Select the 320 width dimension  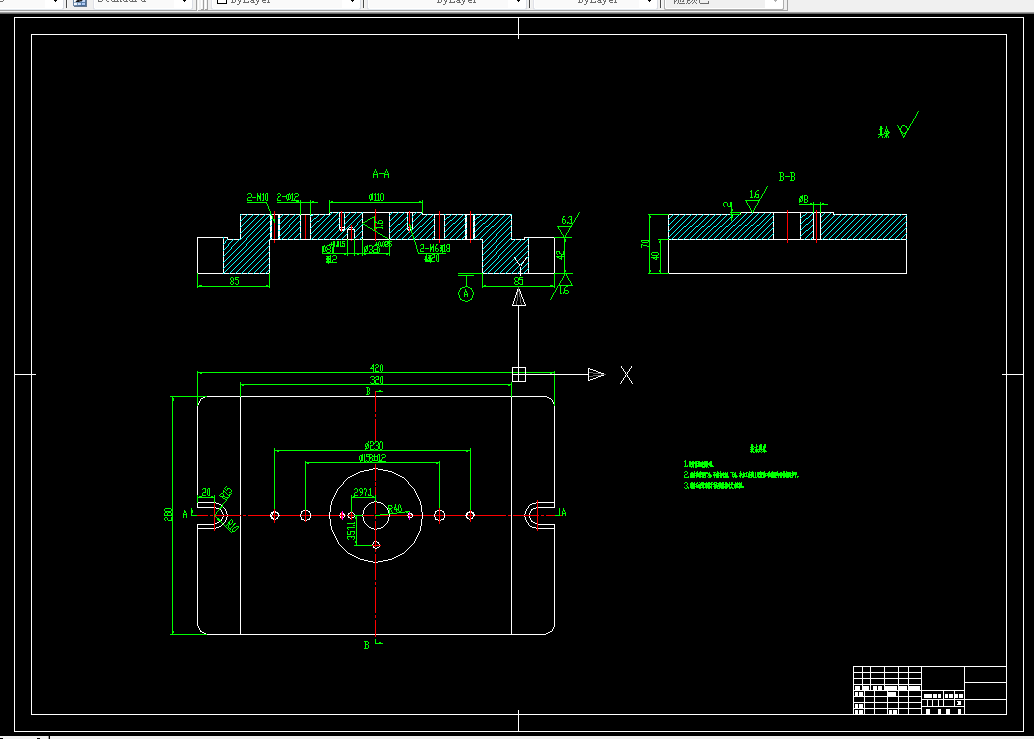377,380
